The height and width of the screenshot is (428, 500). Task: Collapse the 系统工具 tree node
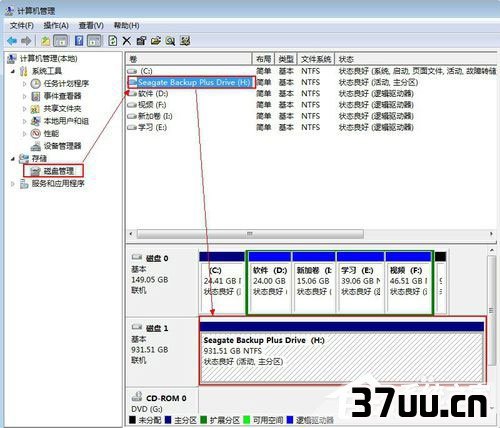click(x=13, y=71)
